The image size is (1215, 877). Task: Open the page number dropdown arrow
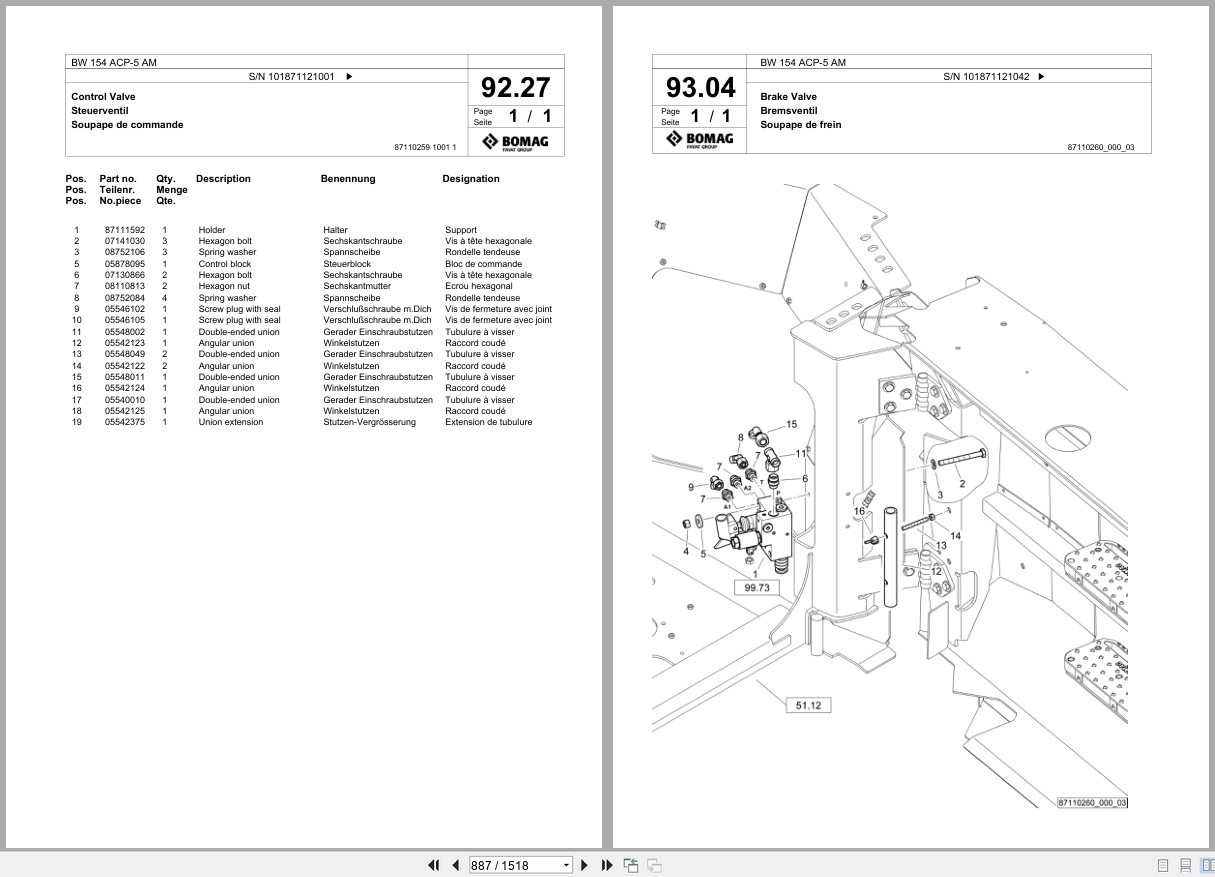(x=566, y=865)
